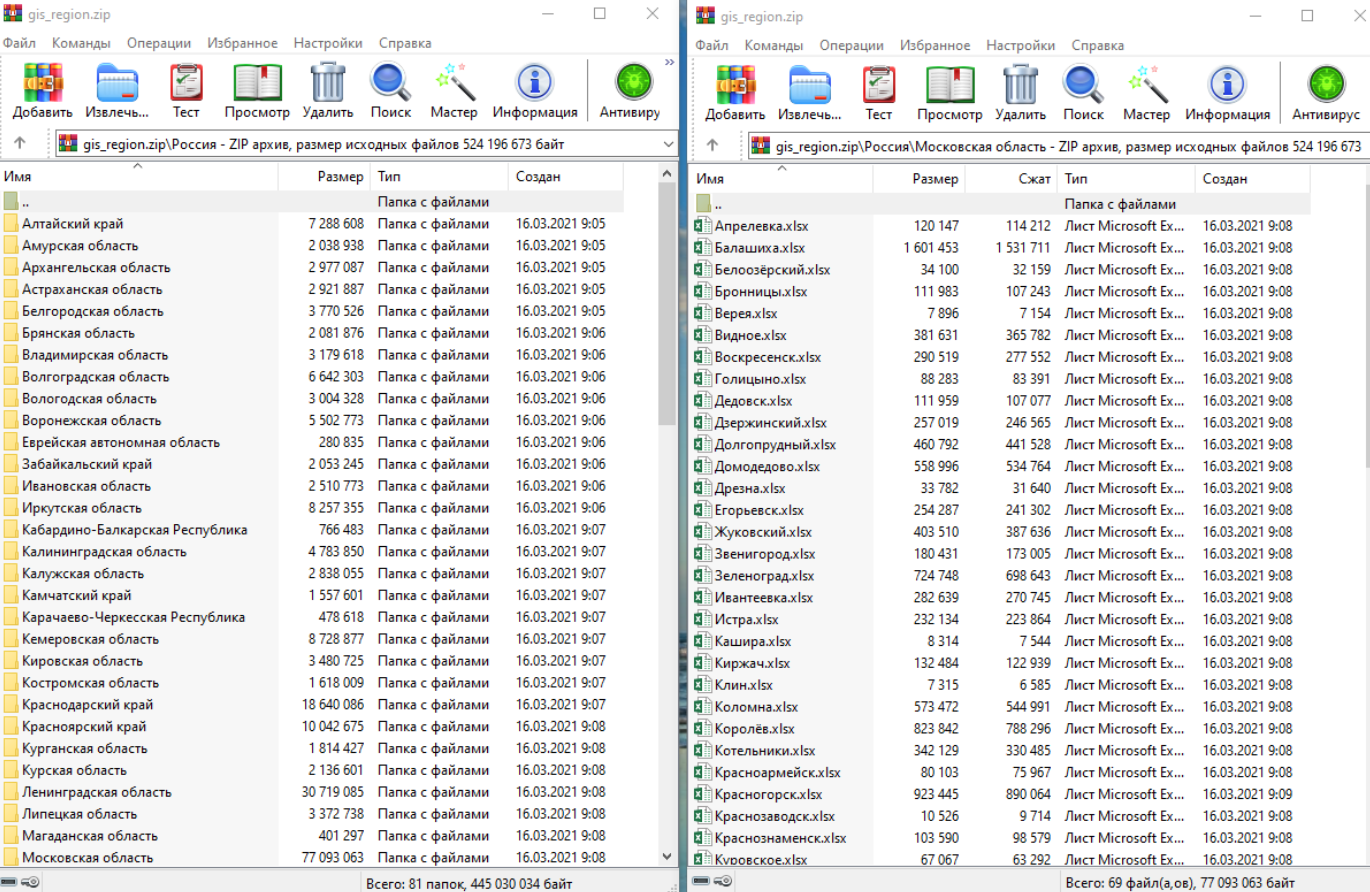Click Просмотр icon in right window
Image resolution: width=1370 pixels, height=892 pixels.
pyautogui.click(x=950, y=83)
